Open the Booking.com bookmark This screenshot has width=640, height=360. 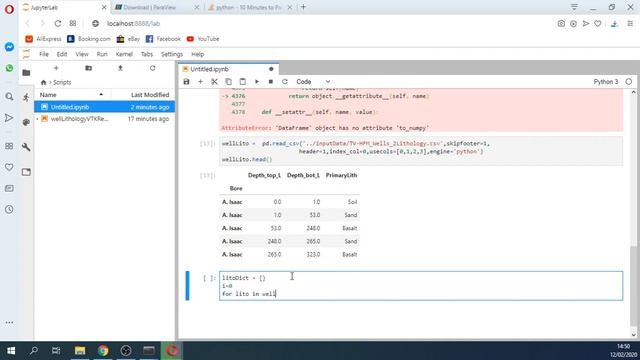tap(89, 39)
